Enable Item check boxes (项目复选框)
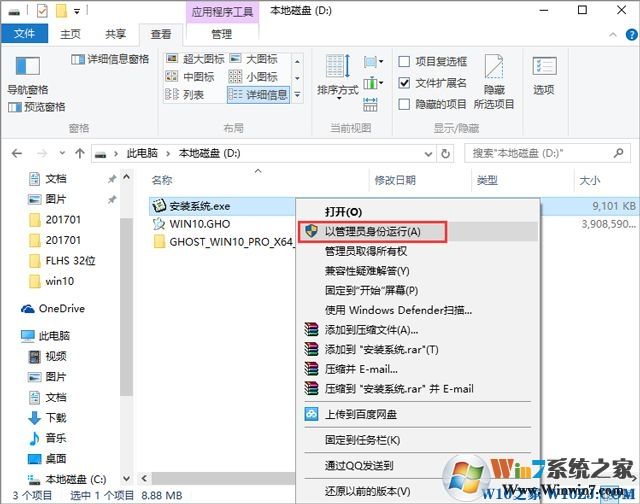 [x=405, y=61]
